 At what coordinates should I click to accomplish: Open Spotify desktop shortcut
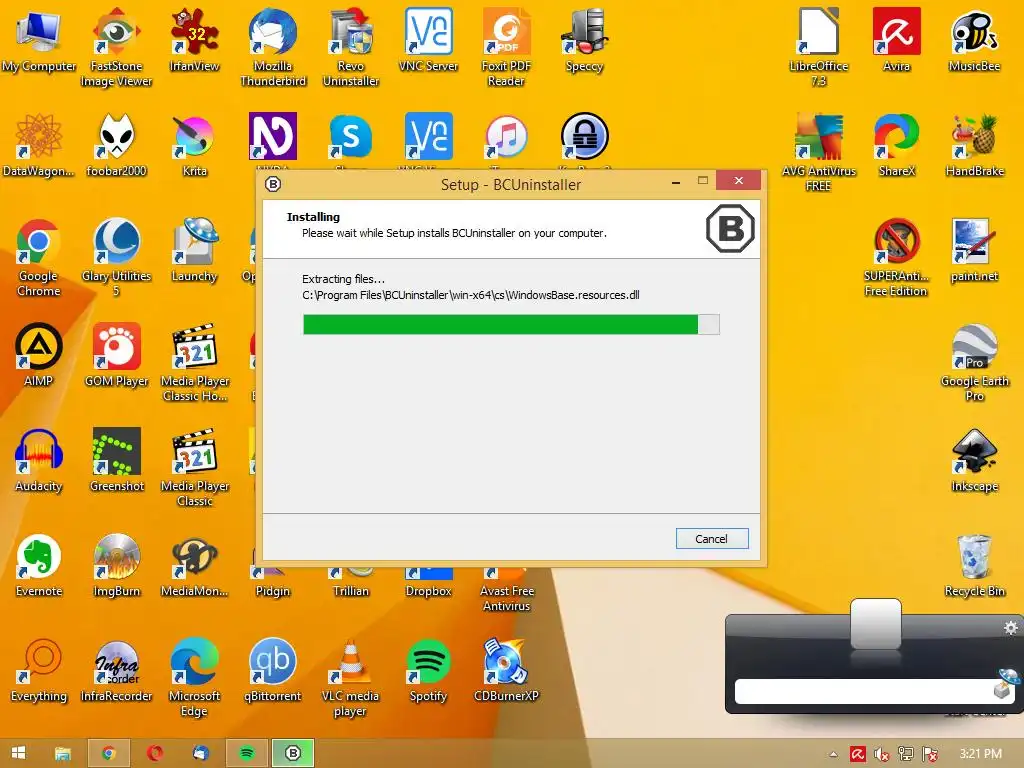click(428, 671)
